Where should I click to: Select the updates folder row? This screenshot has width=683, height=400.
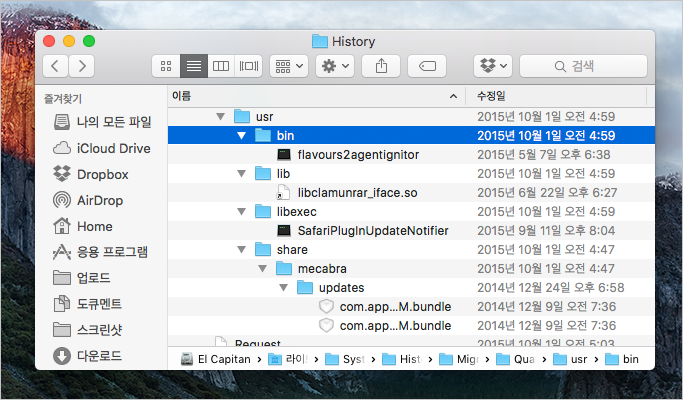pyautogui.click(x=411, y=288)
